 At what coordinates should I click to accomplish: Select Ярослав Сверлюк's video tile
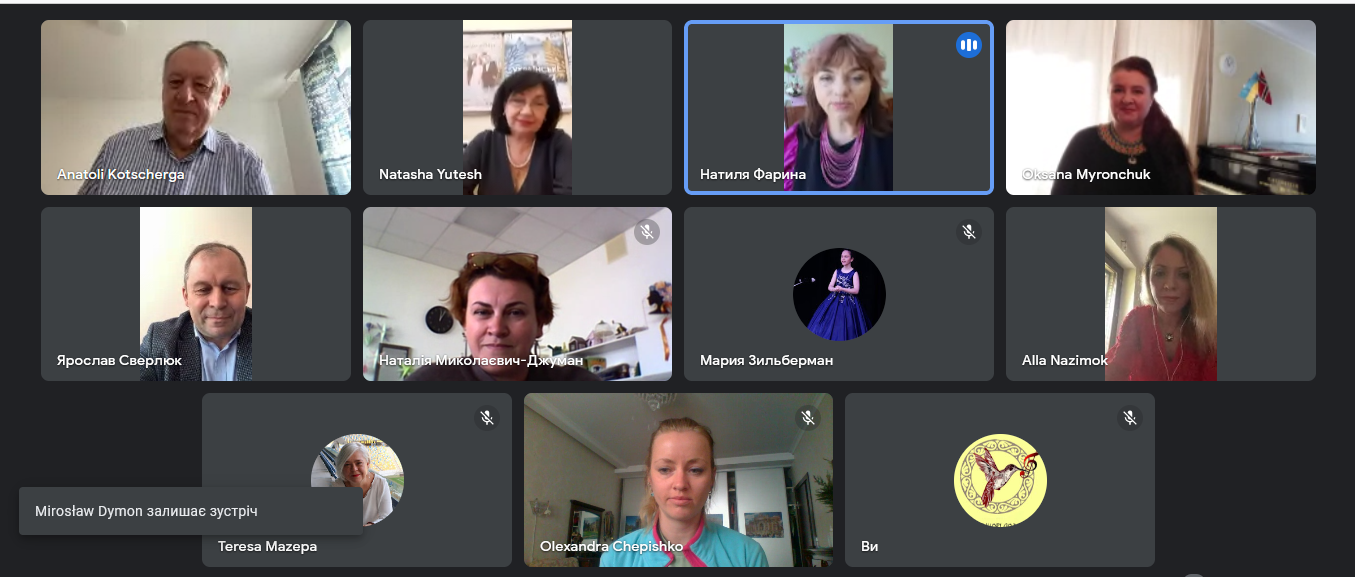point(196,294)
